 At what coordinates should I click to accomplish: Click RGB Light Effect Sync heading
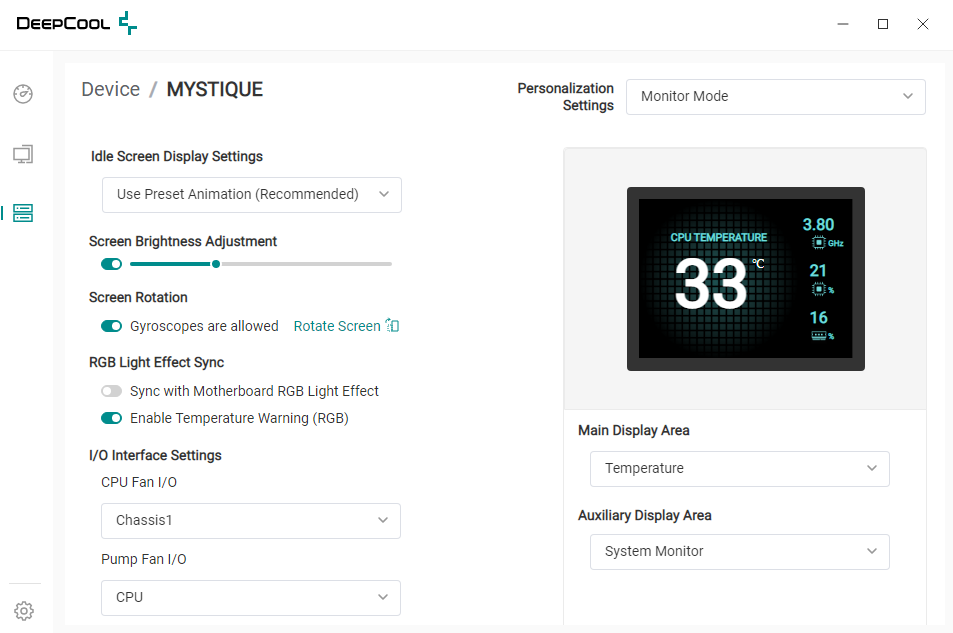pyautogui.click(x=156, y=362)
